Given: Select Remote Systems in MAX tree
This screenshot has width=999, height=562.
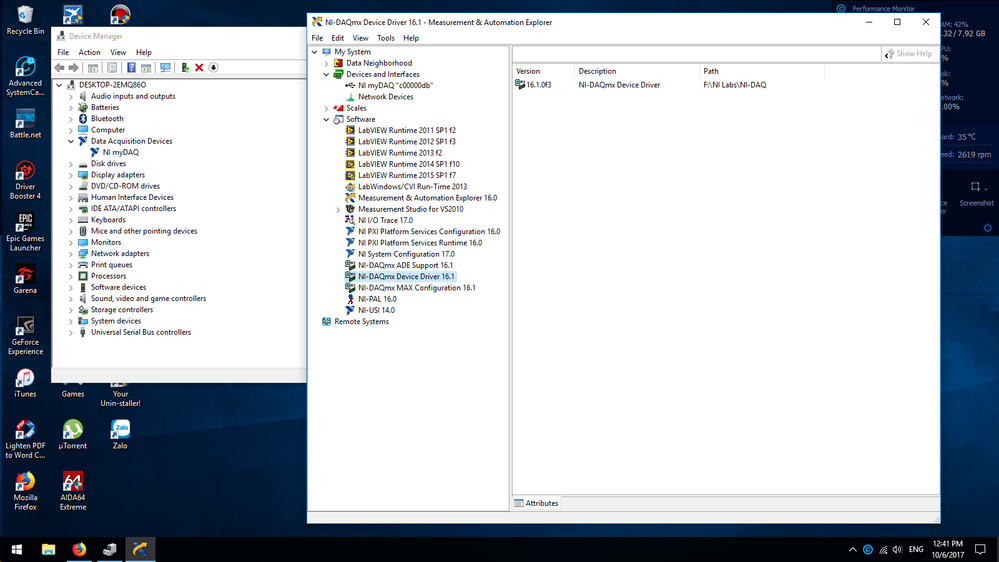Looking at the screenshot, I should point(361,322).
